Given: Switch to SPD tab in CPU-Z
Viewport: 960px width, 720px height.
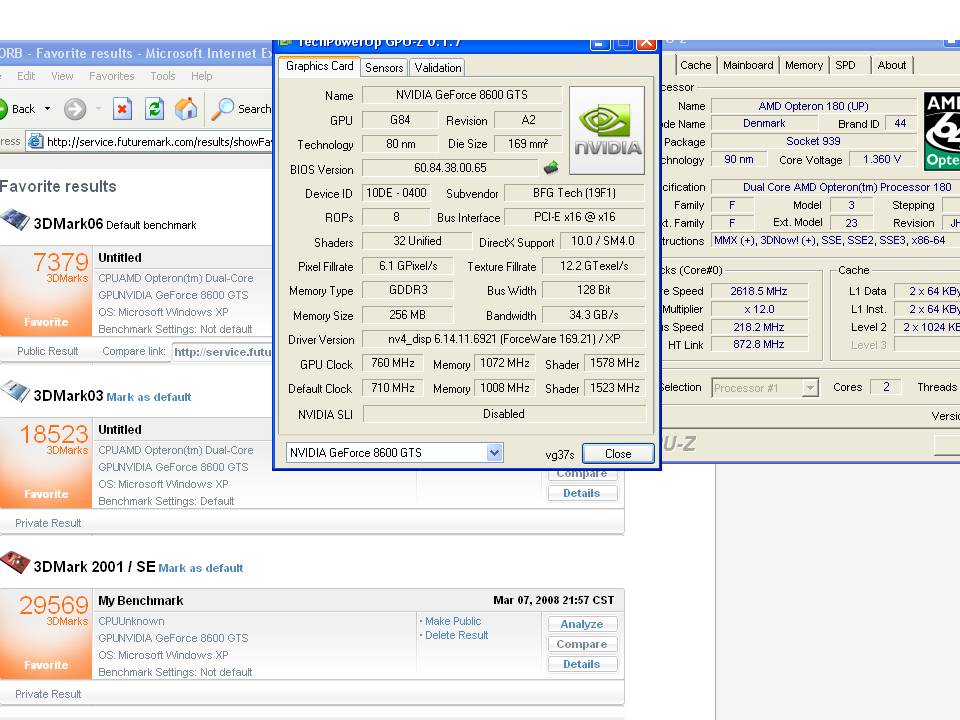Looking at the screenshot, I should (846, 65).
